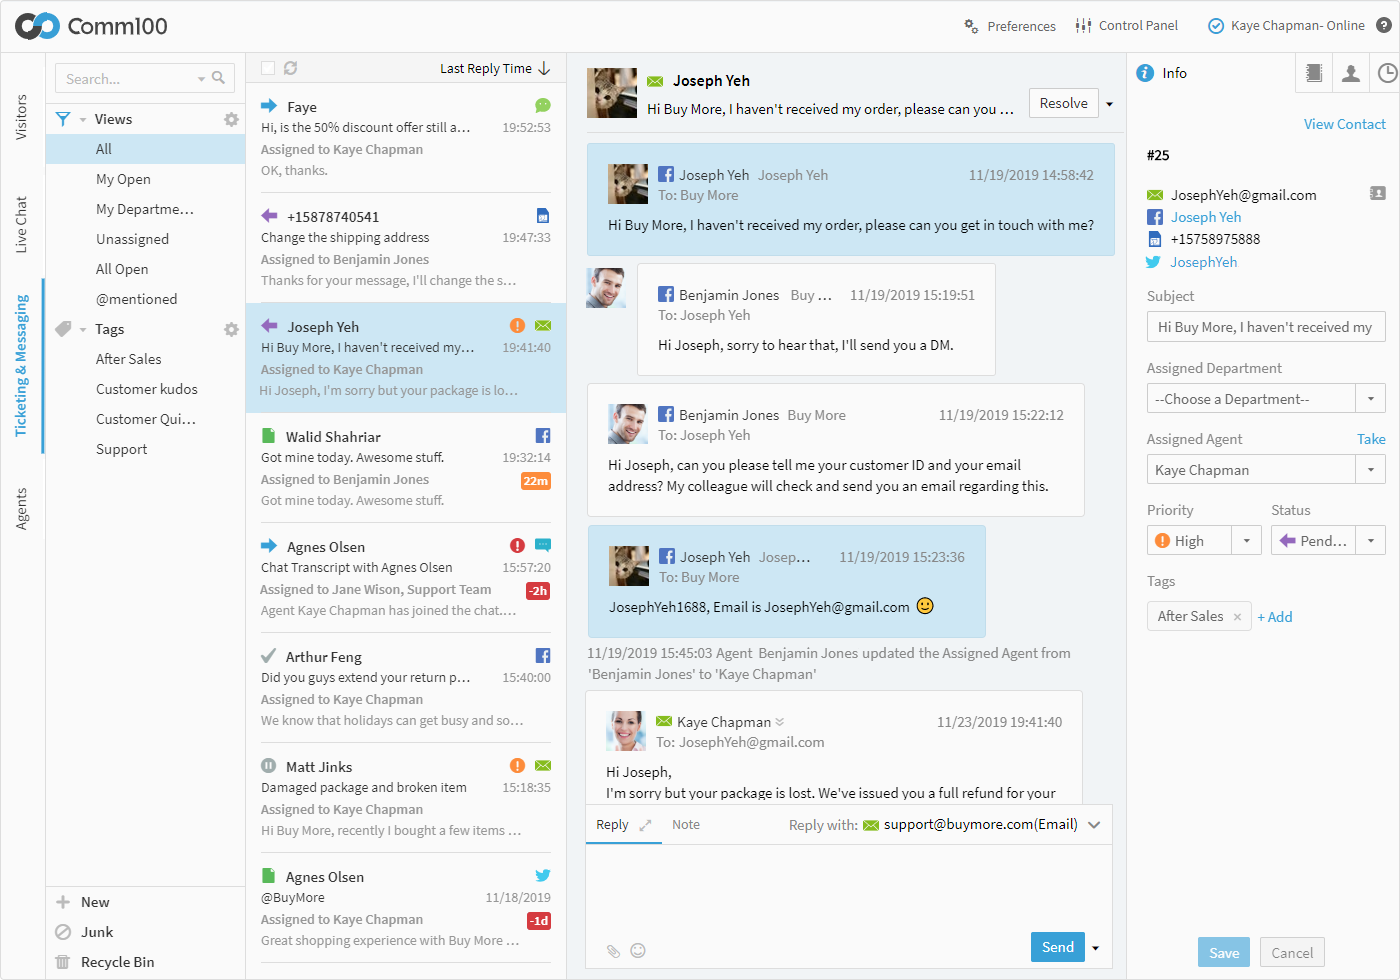The height and width of the screenshot is (980, 1400).
Task: Open Views settings gear icon
Action: point(231,119)
